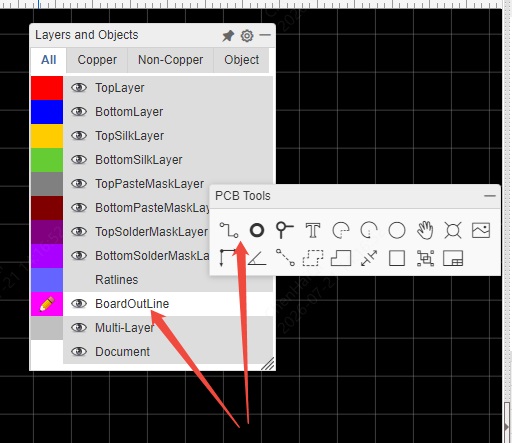
Task: Click the Ratlines color swatch
Action: pos(47,280)
